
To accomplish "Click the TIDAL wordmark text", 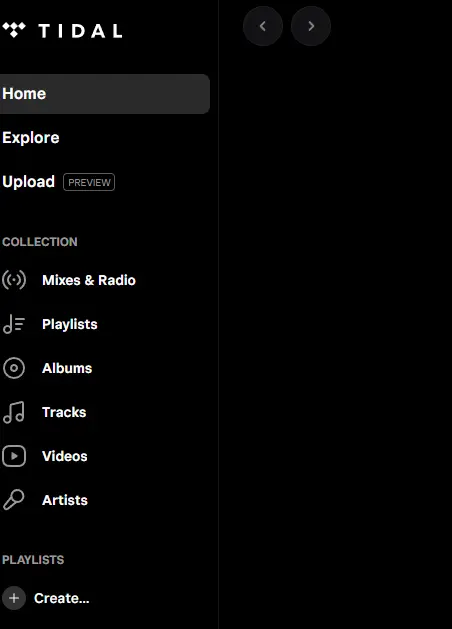I will click(80, 31).
